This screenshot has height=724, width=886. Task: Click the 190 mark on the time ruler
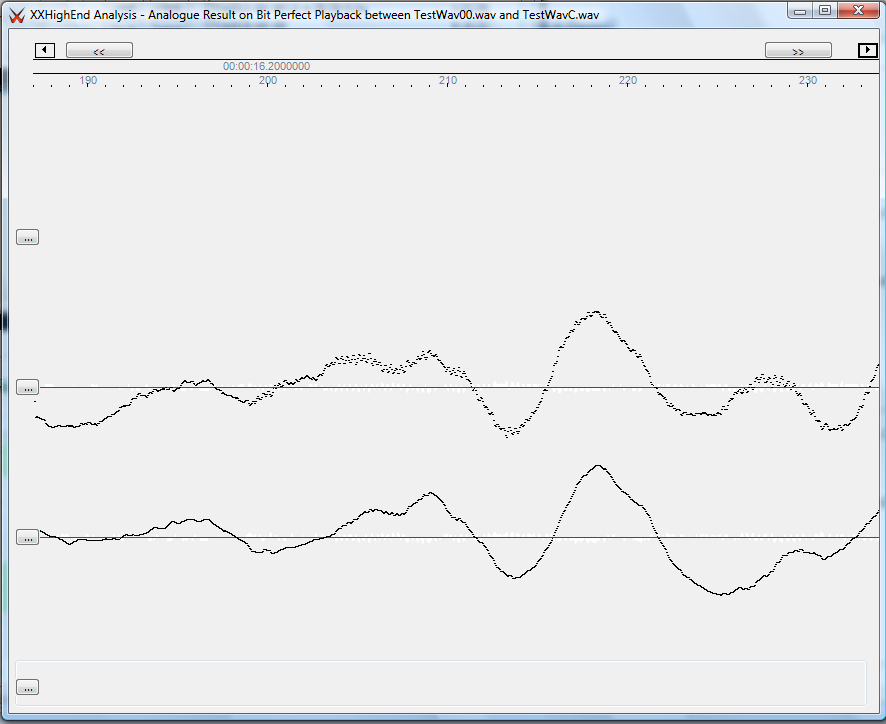click(88, 80)
